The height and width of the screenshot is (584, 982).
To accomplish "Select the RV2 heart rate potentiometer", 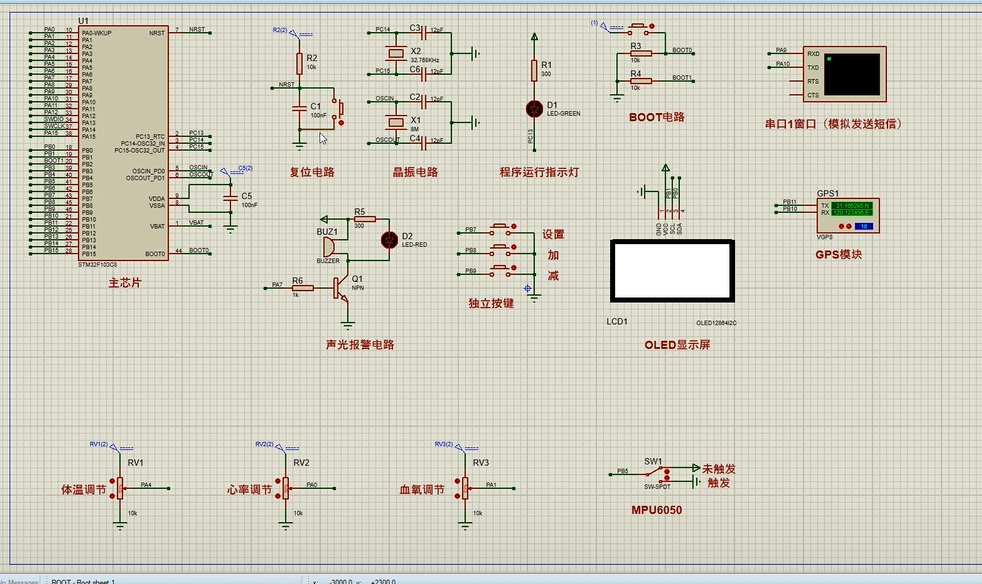I will [x=286, y=488].
